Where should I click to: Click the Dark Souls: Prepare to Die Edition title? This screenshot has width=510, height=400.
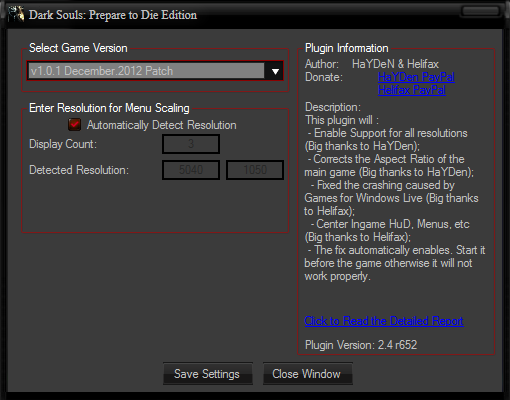[x=113, y=15]
